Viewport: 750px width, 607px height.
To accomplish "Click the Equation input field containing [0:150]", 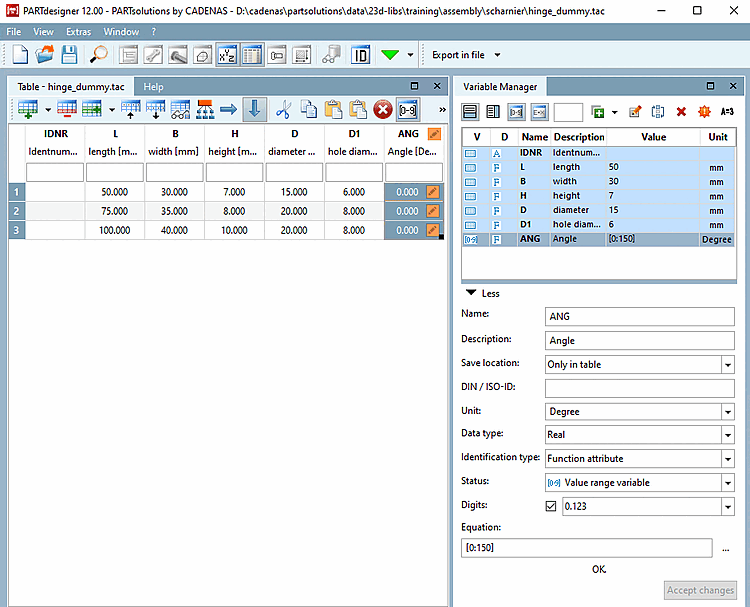I will click(x=587, y=548).
